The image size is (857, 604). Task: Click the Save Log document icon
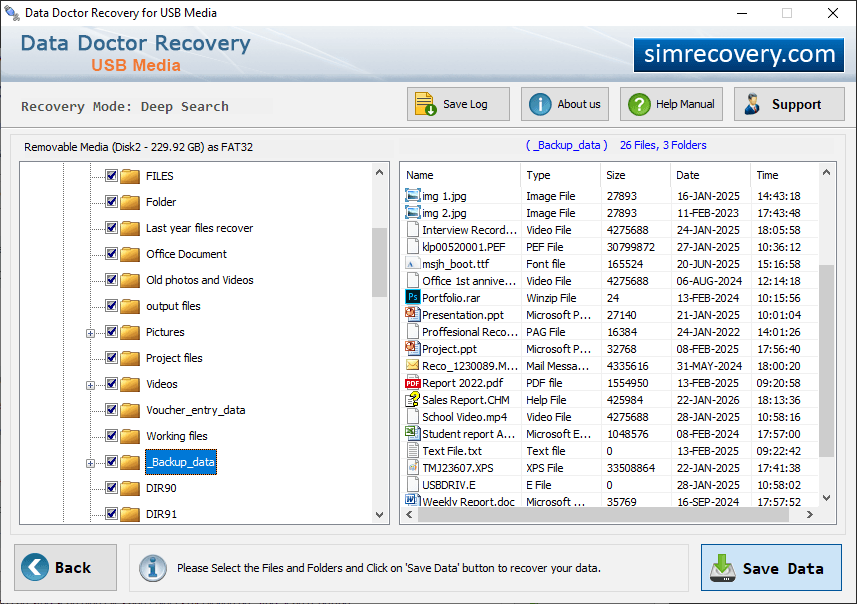[425, 104]
